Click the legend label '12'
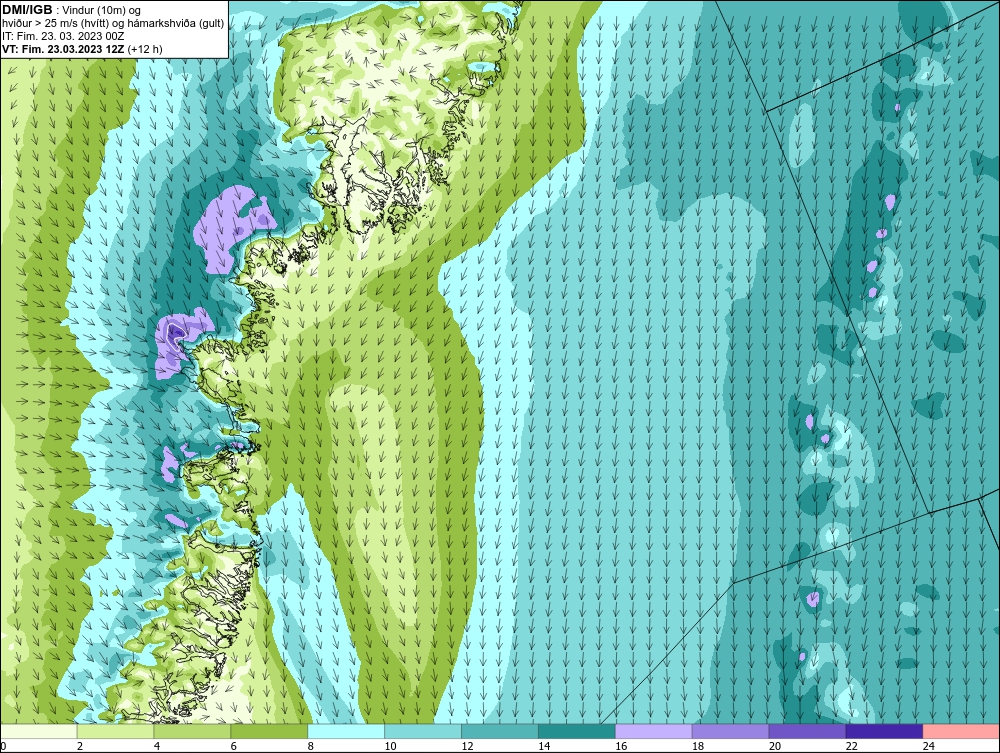 [467, 746]
